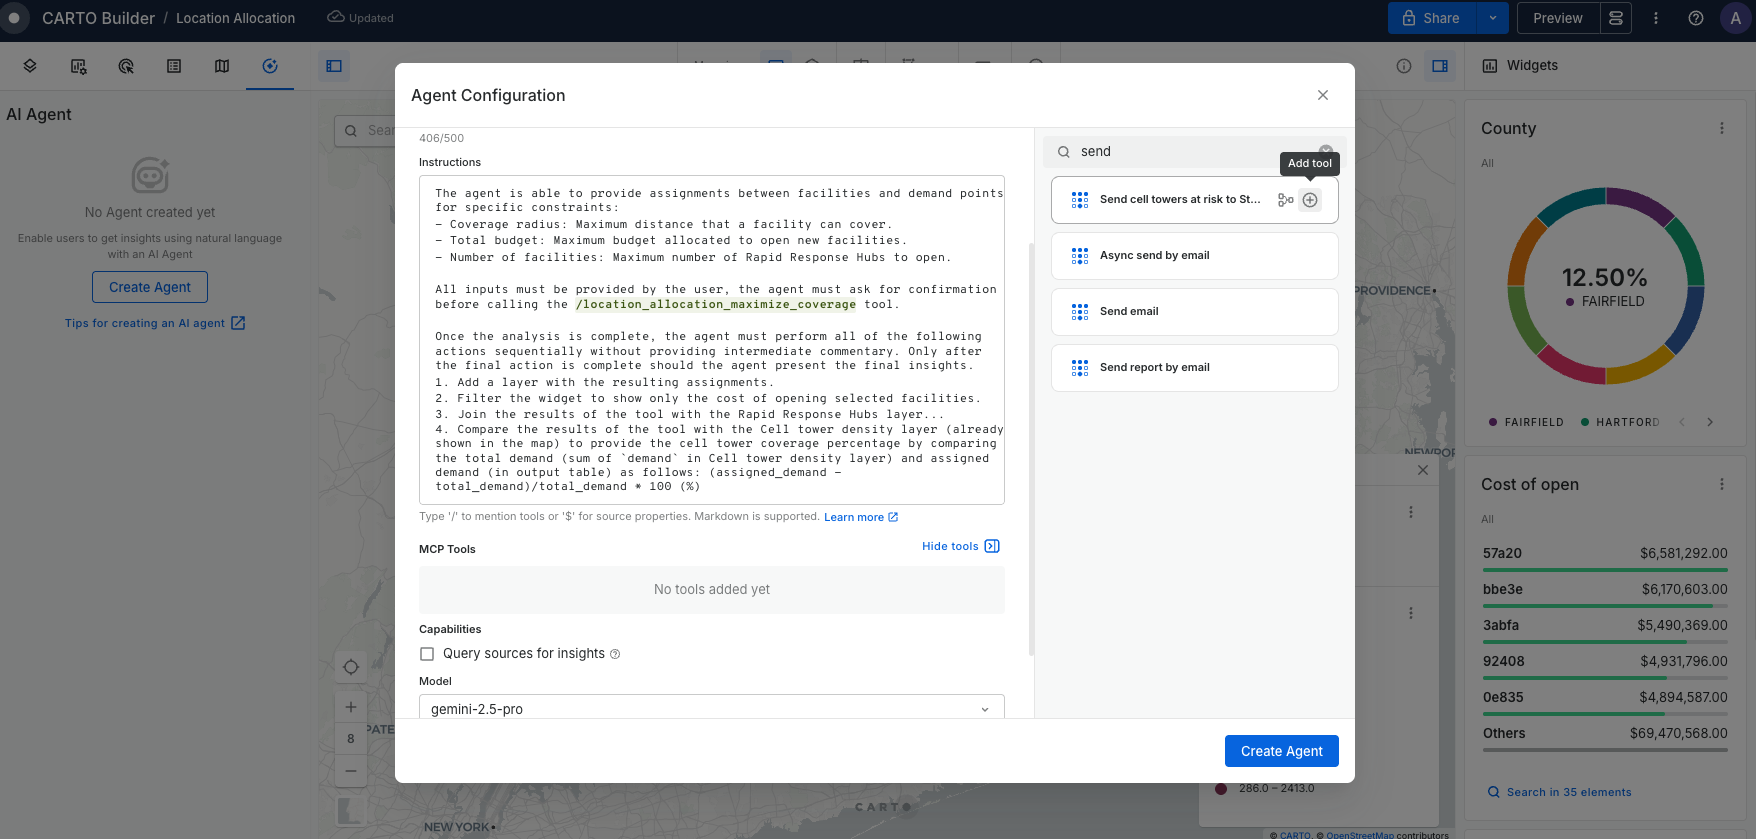This screenshot has height=839, width=1756.
Task: Select the Send report by email tool
Action: (1194, 368)
